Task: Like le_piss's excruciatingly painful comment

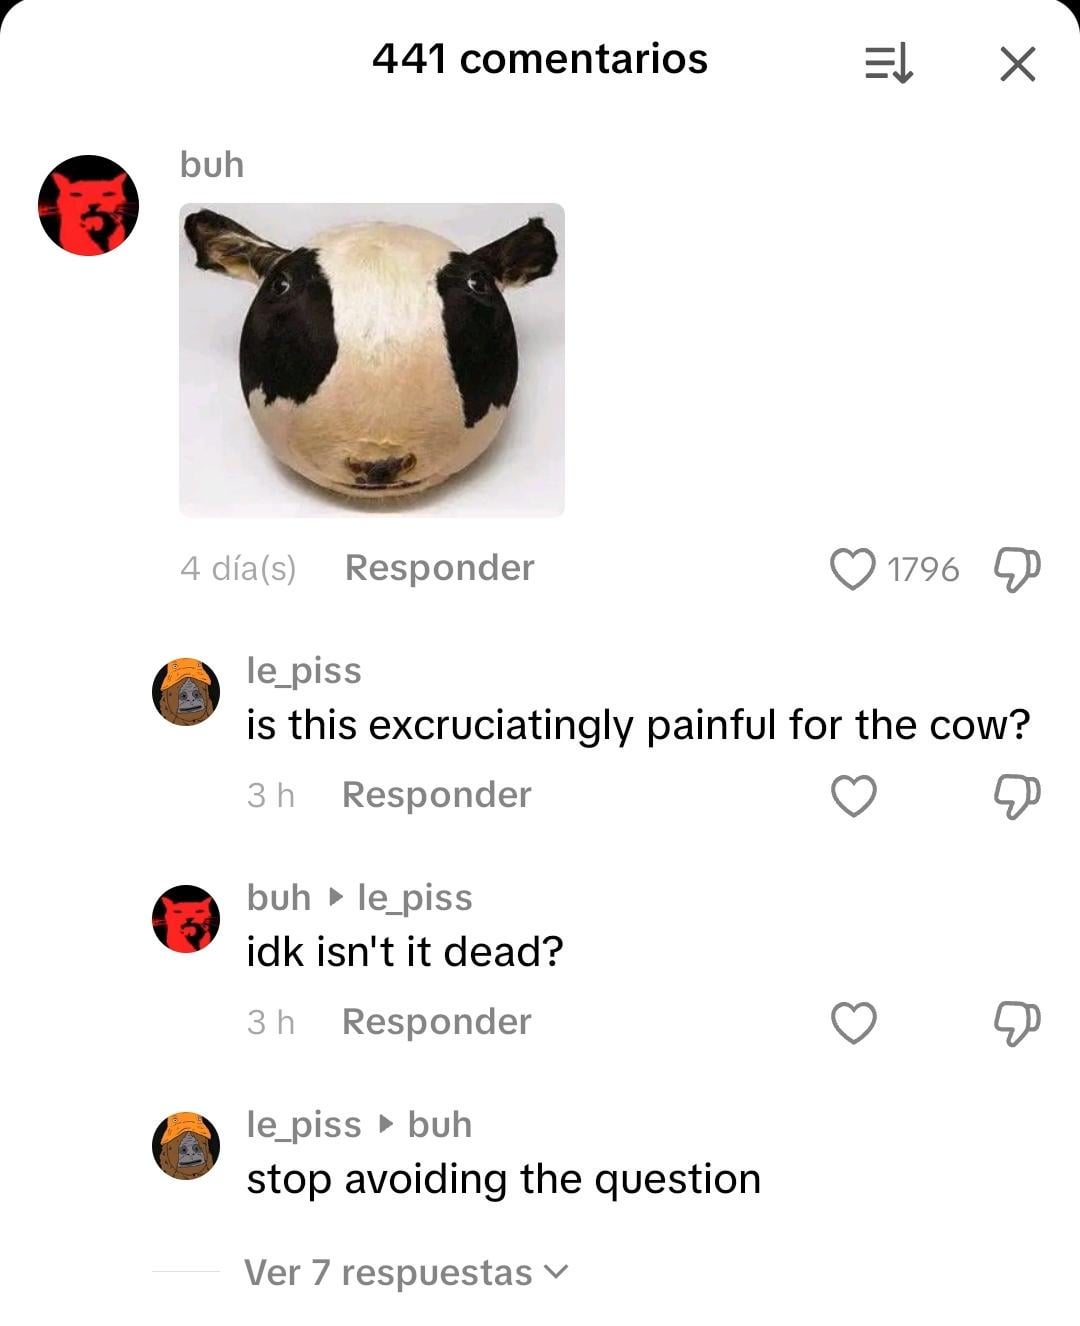Action: tap(853, 796)
